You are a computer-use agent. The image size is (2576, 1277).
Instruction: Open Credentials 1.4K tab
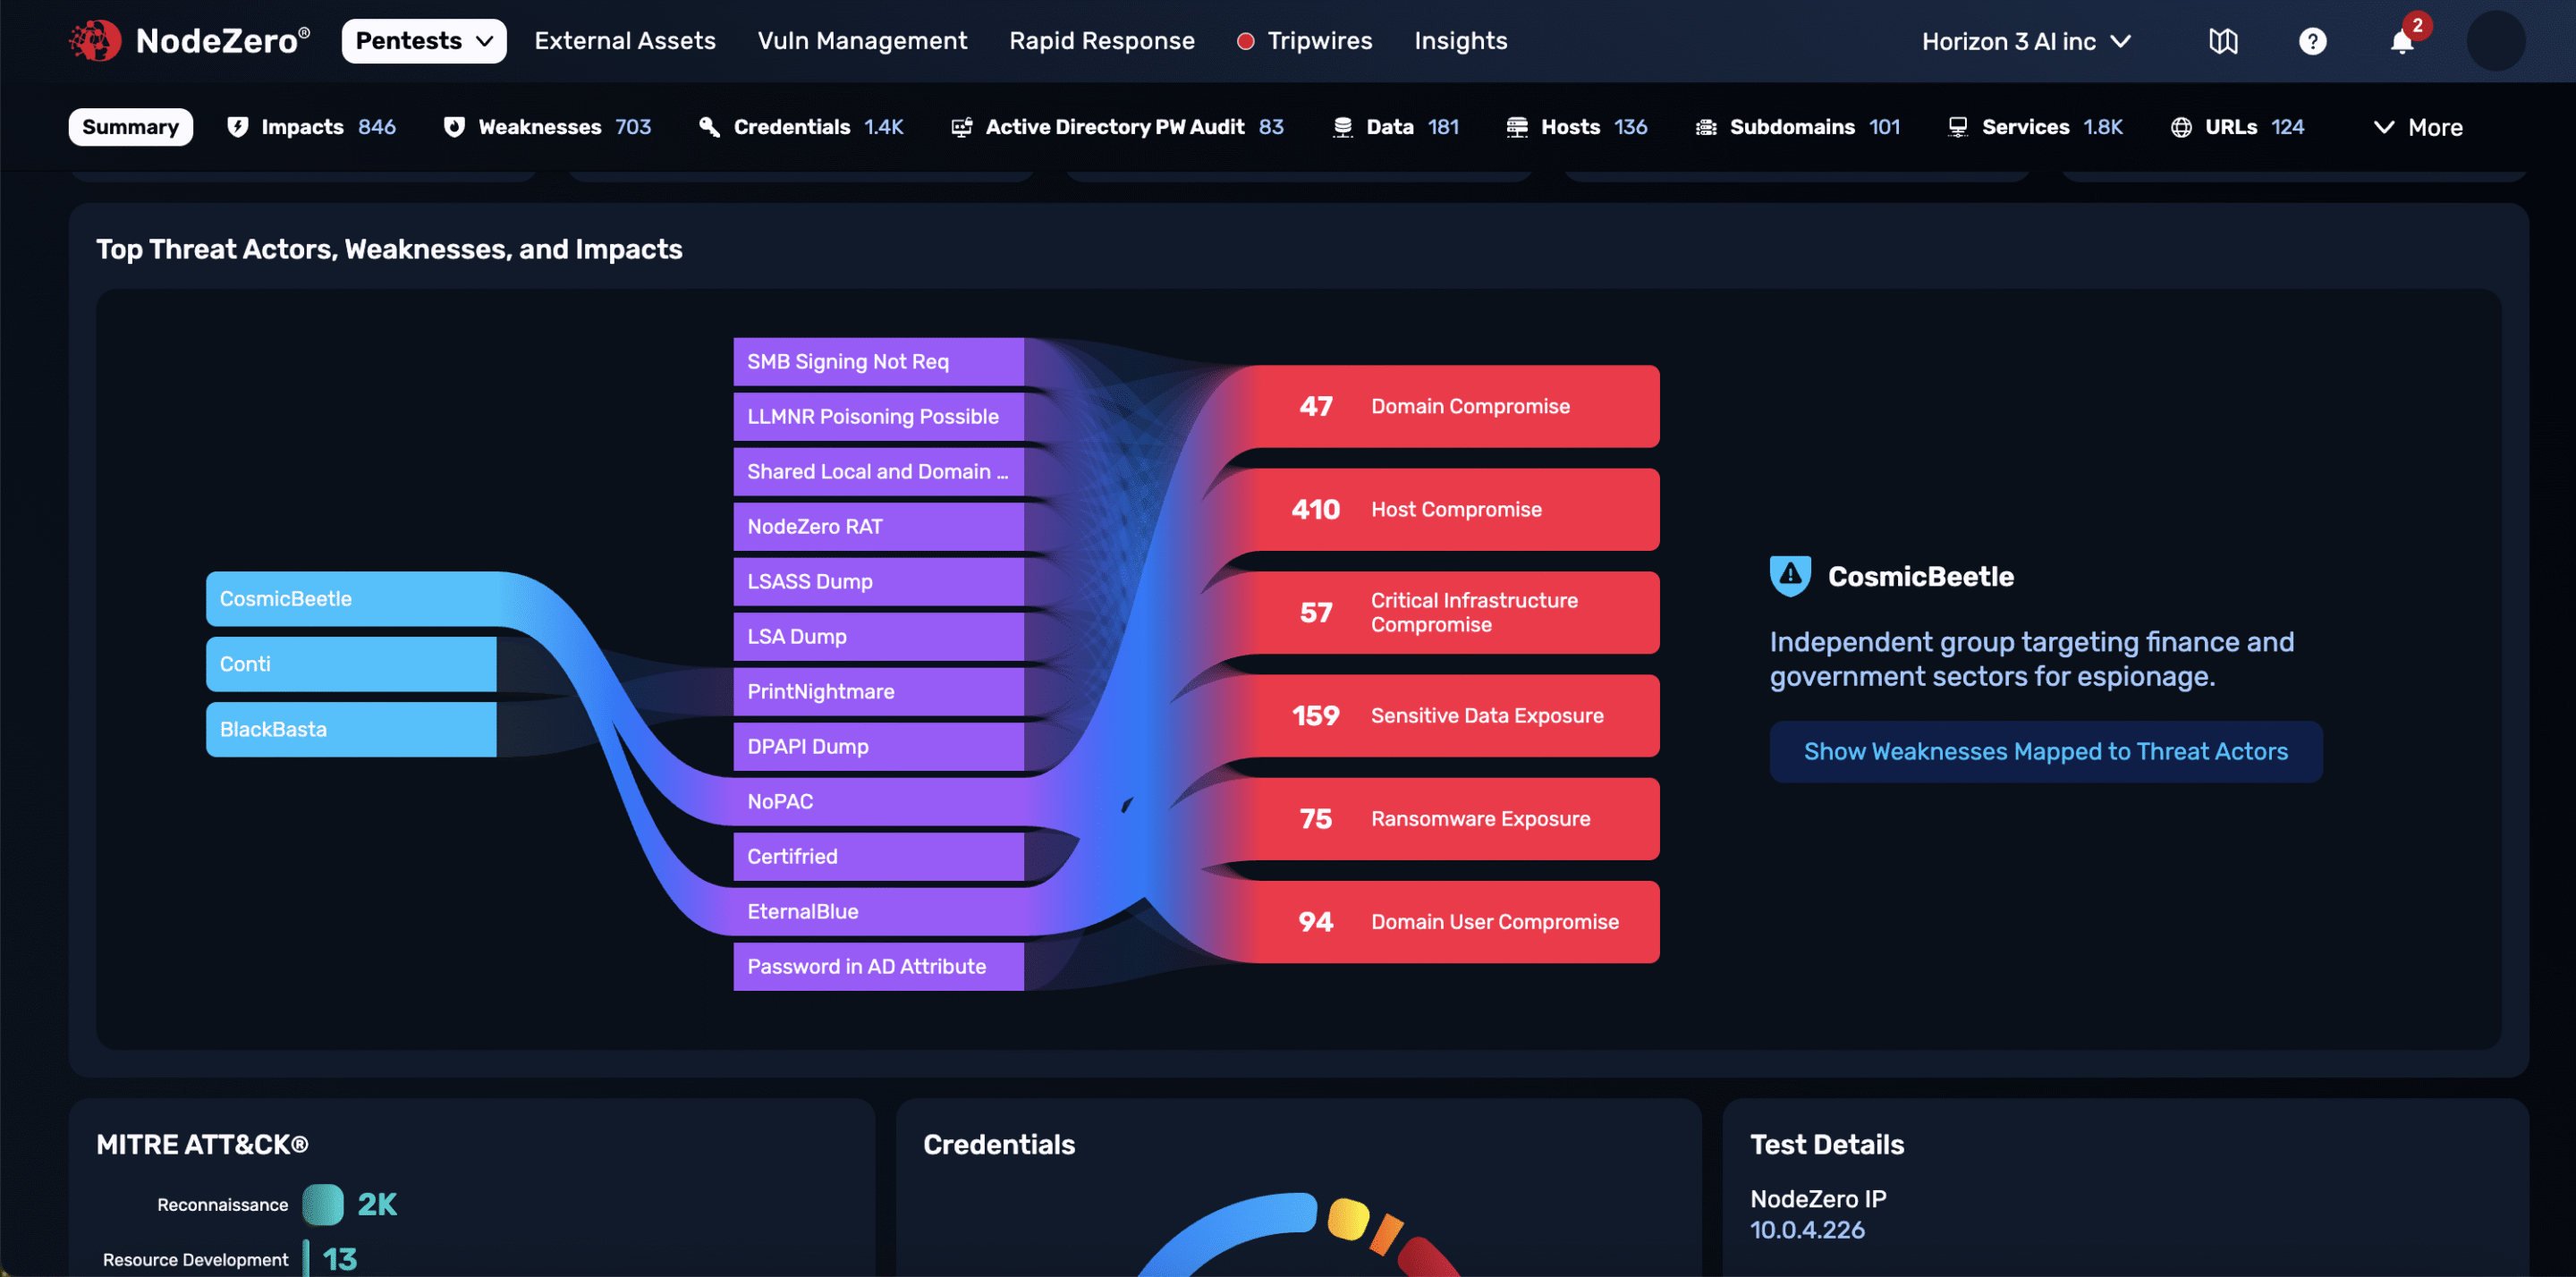801,127
